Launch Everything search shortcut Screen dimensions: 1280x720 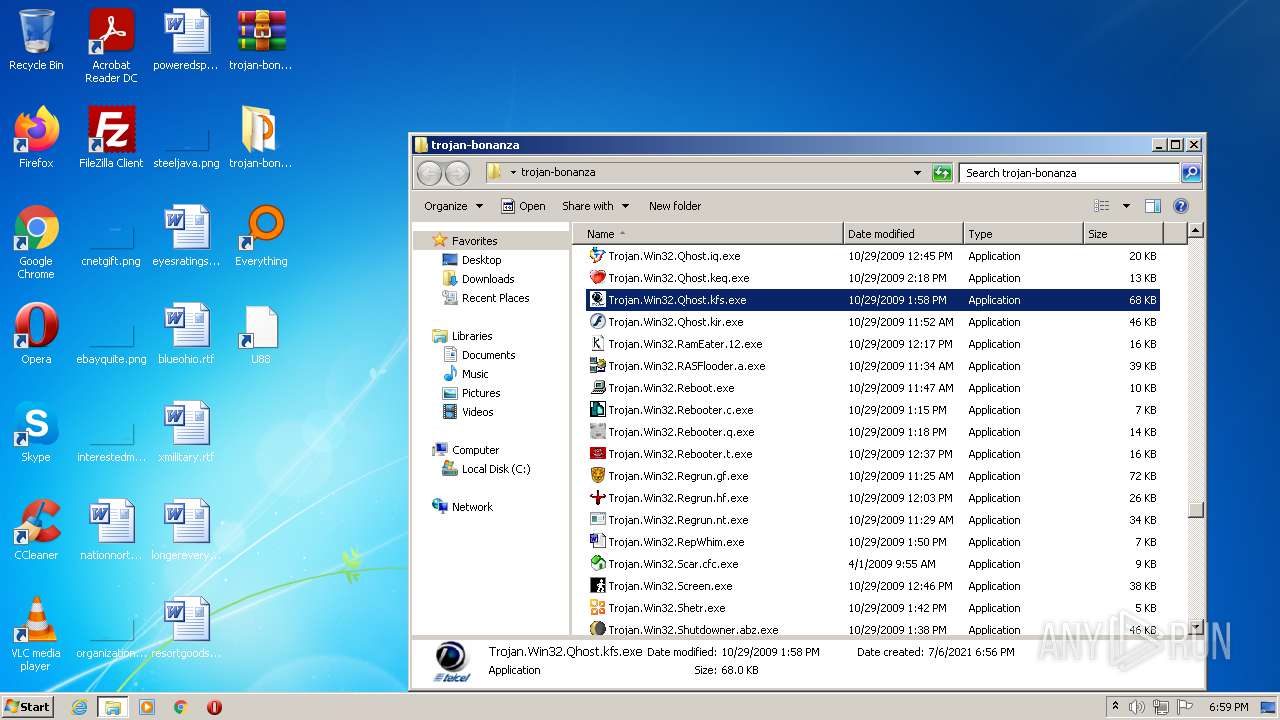coord(261,236)
